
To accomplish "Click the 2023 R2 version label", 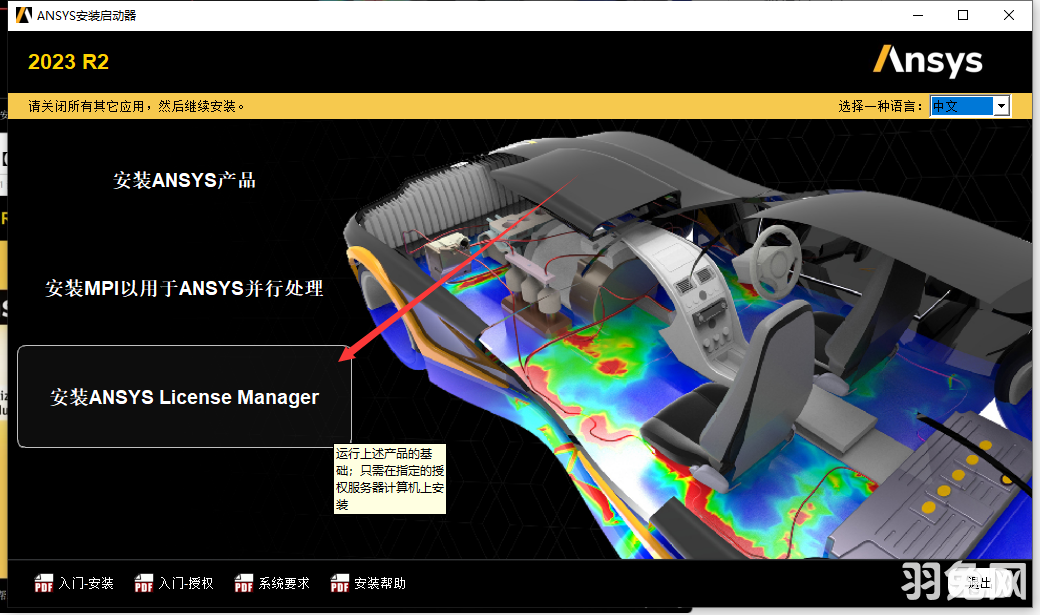I will coord(68,61).
